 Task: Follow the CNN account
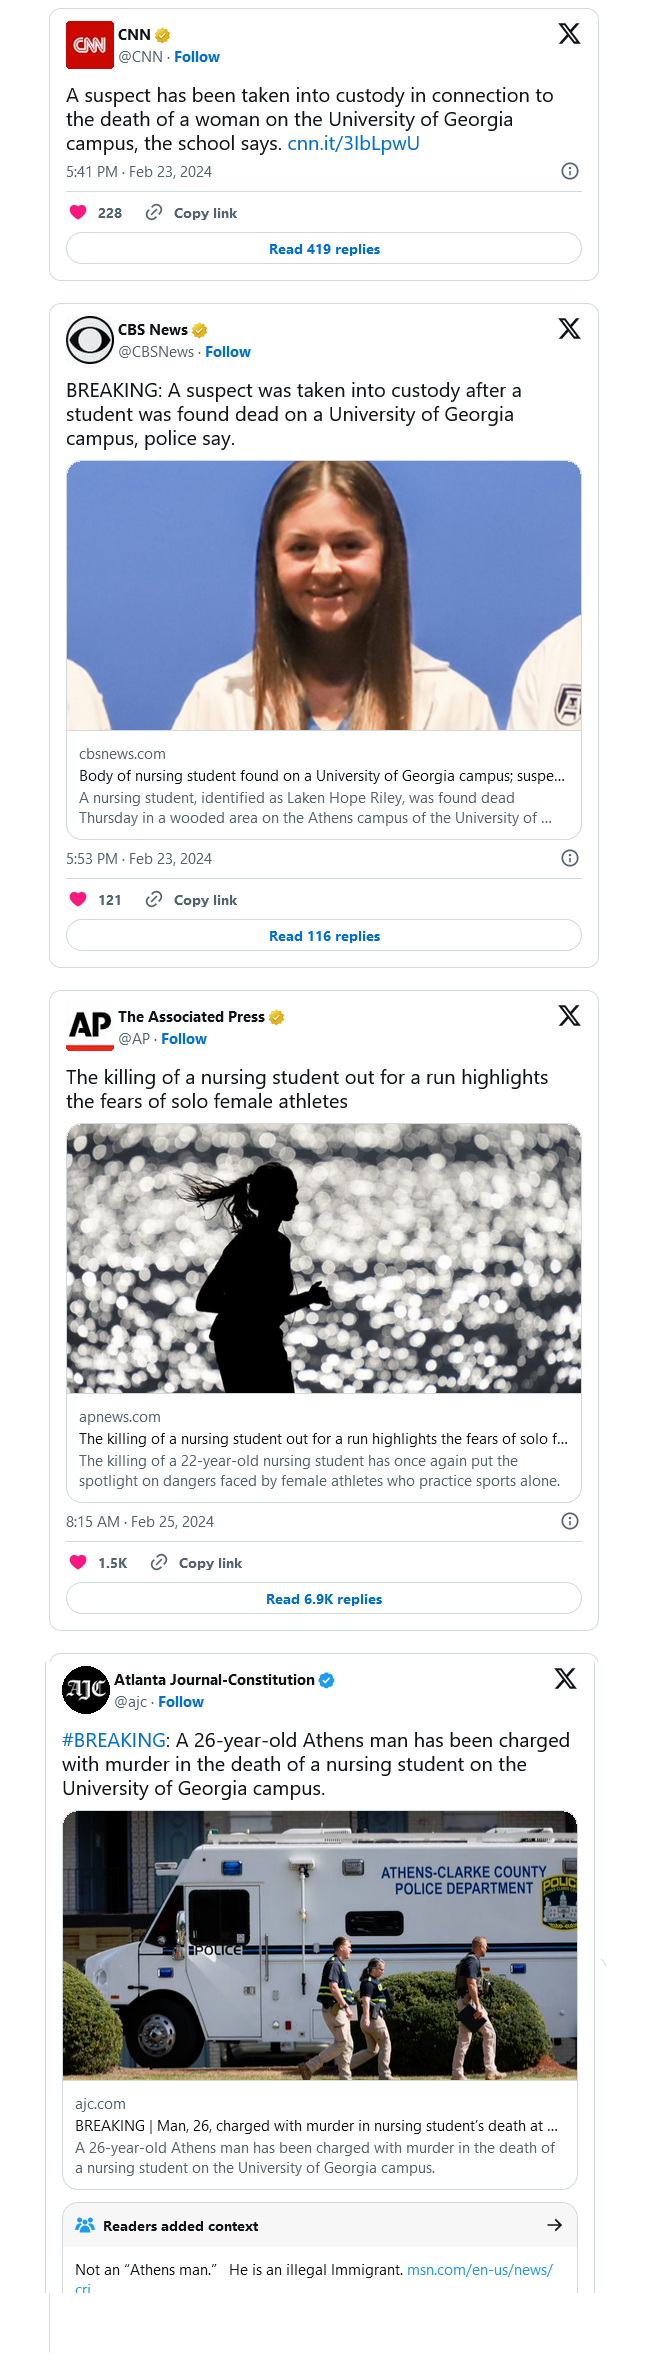197,57
